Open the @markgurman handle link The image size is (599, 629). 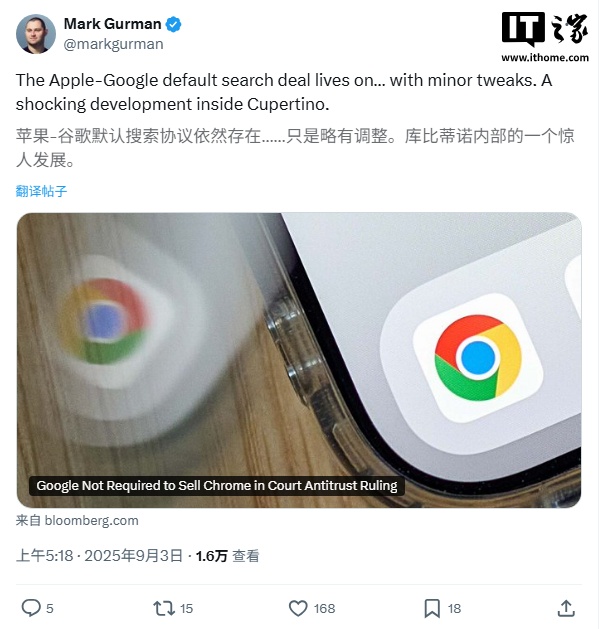114,44
